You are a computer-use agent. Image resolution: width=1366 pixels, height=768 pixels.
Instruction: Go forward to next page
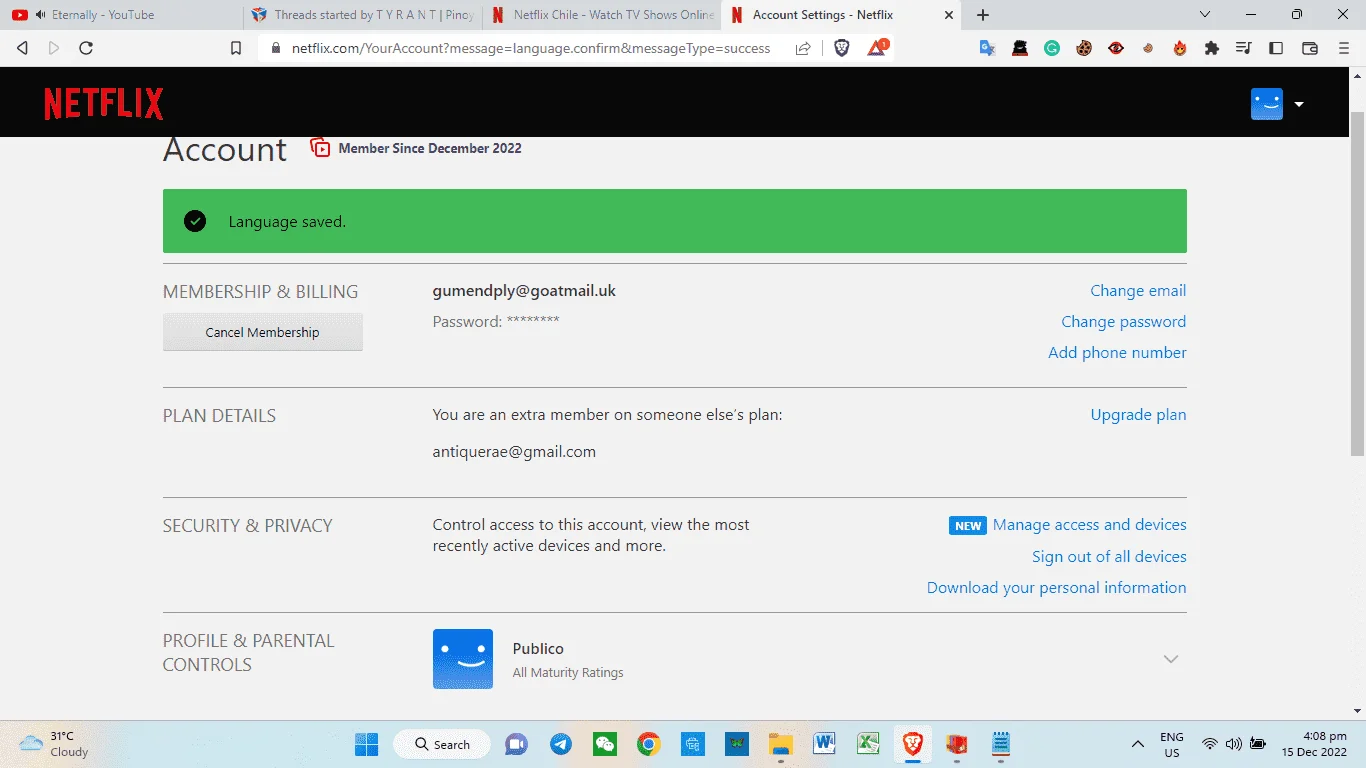(x=54, y=48)
